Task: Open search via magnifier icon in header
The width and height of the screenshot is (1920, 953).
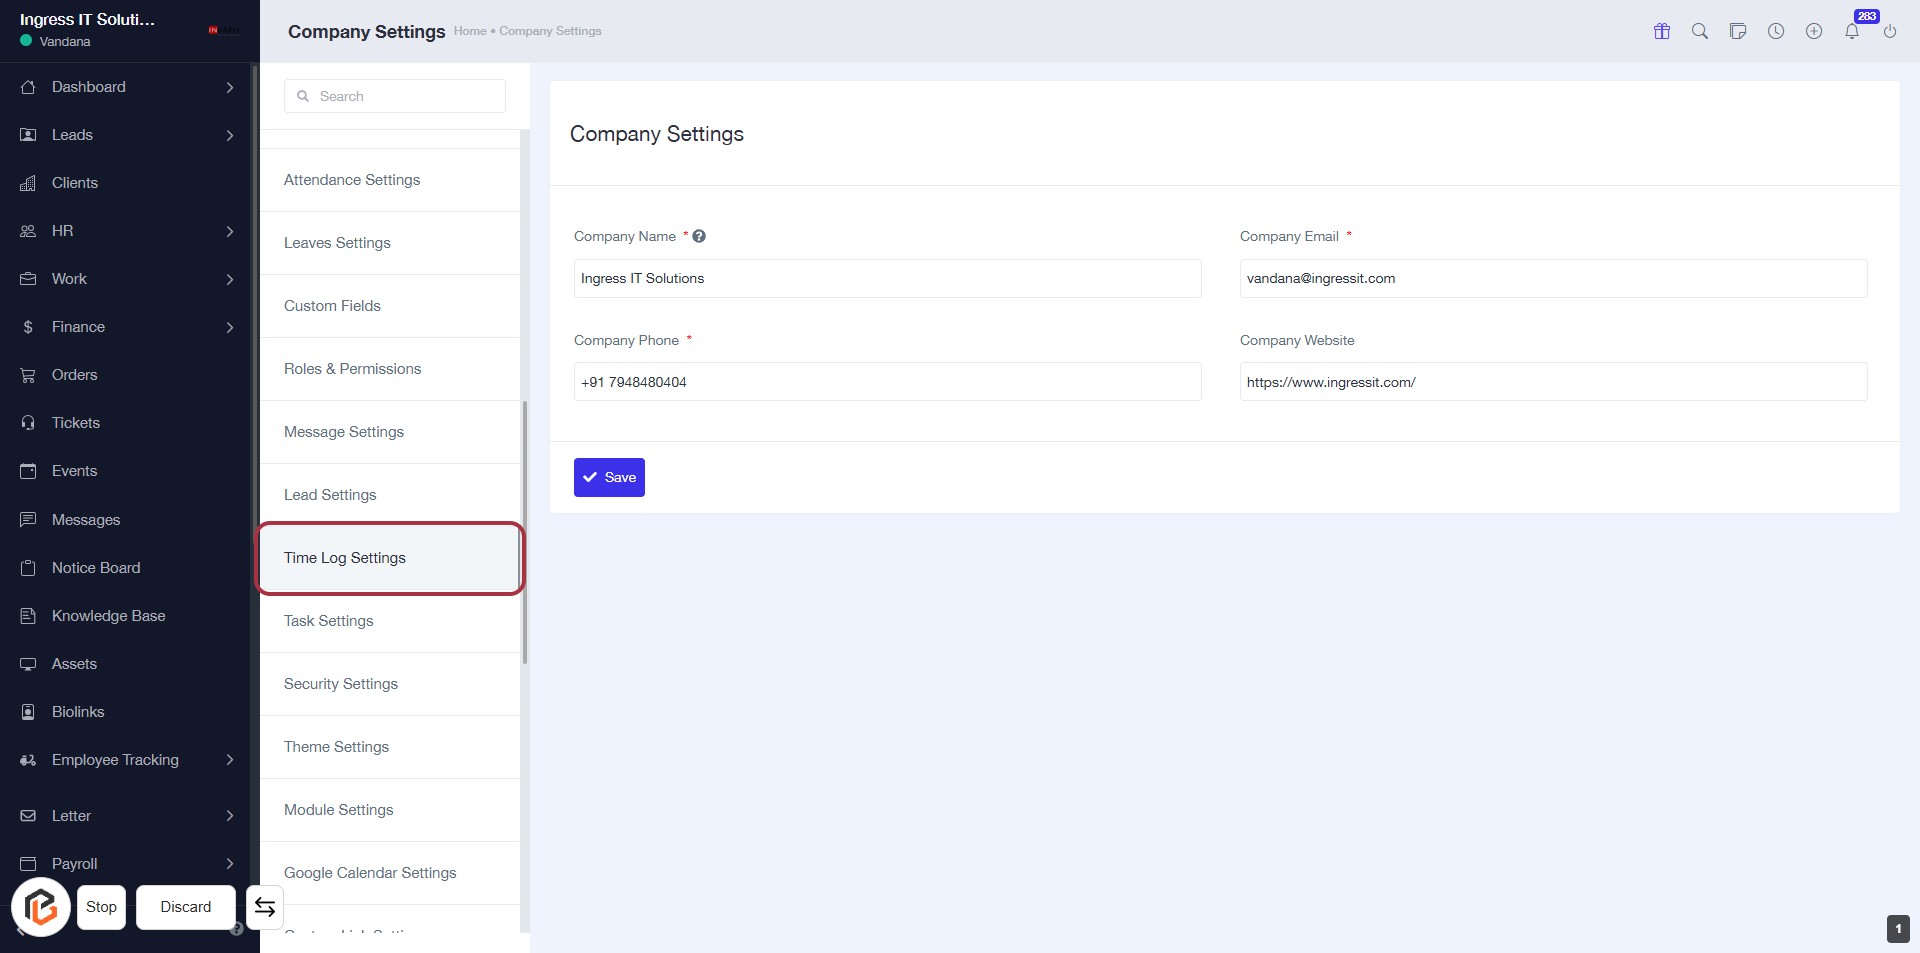Action: click(1700, 31)
